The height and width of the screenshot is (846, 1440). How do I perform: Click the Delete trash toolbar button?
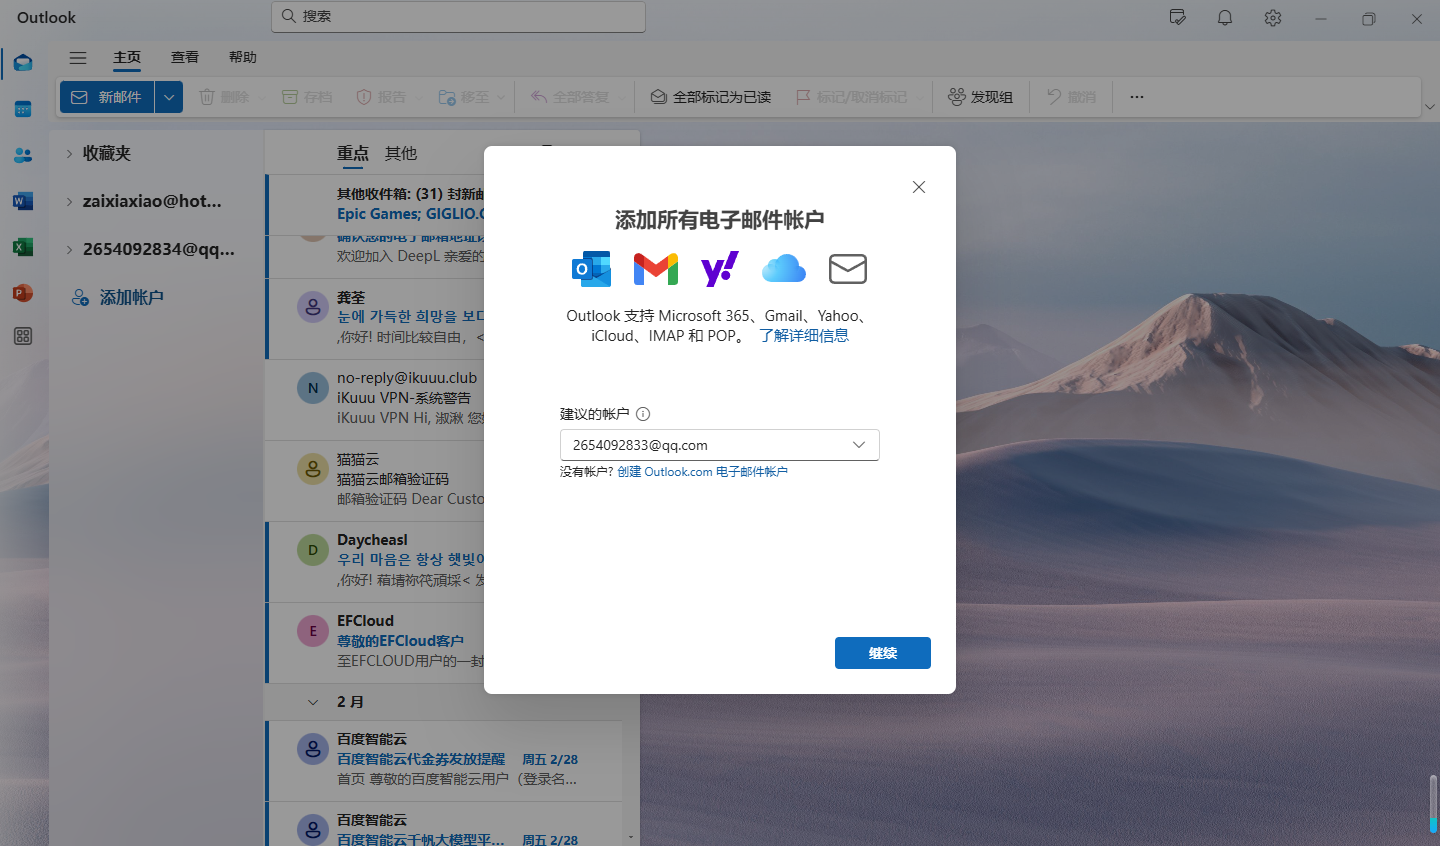point(224,97)
